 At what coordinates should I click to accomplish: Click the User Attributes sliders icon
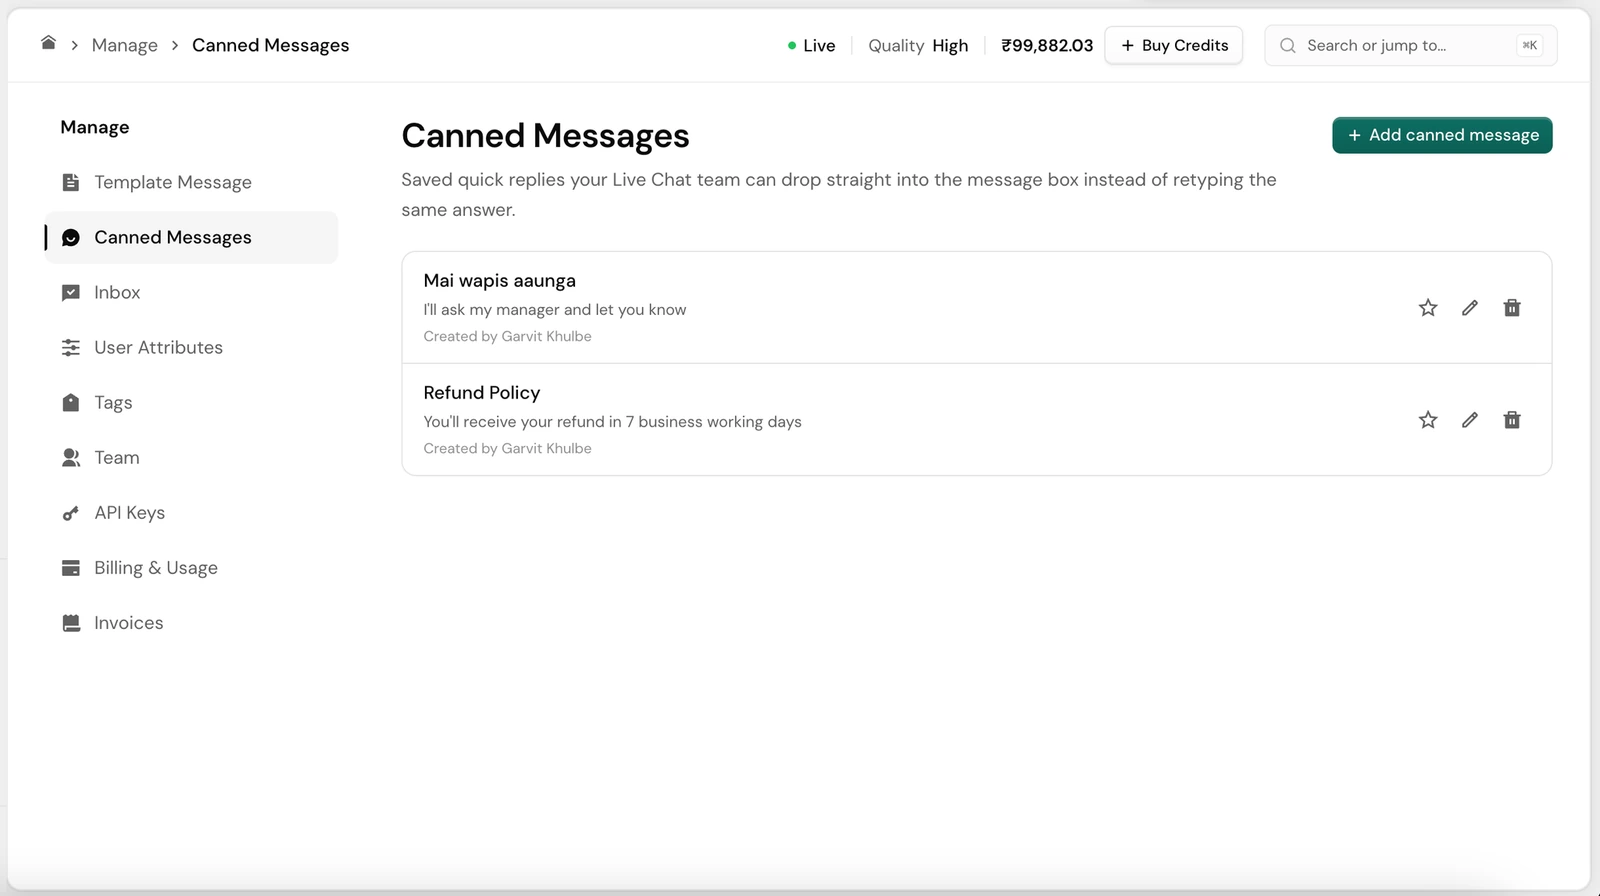pos(71,347)
